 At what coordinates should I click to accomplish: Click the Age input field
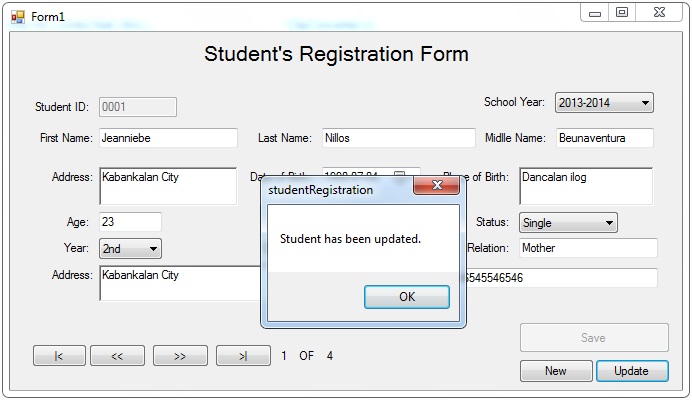(x=130, y=222)
